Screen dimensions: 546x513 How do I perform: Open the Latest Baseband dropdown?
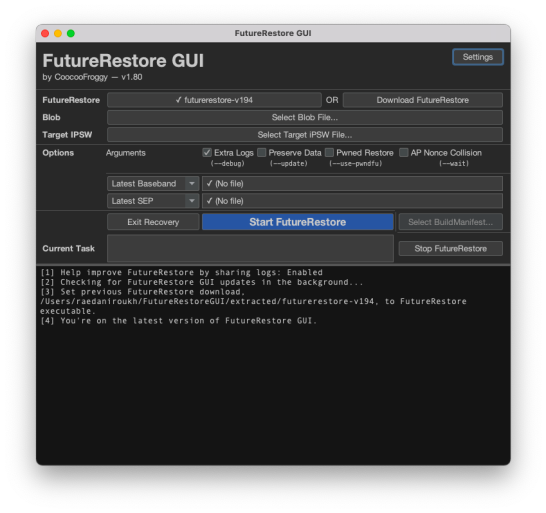(x=153, y=184)
